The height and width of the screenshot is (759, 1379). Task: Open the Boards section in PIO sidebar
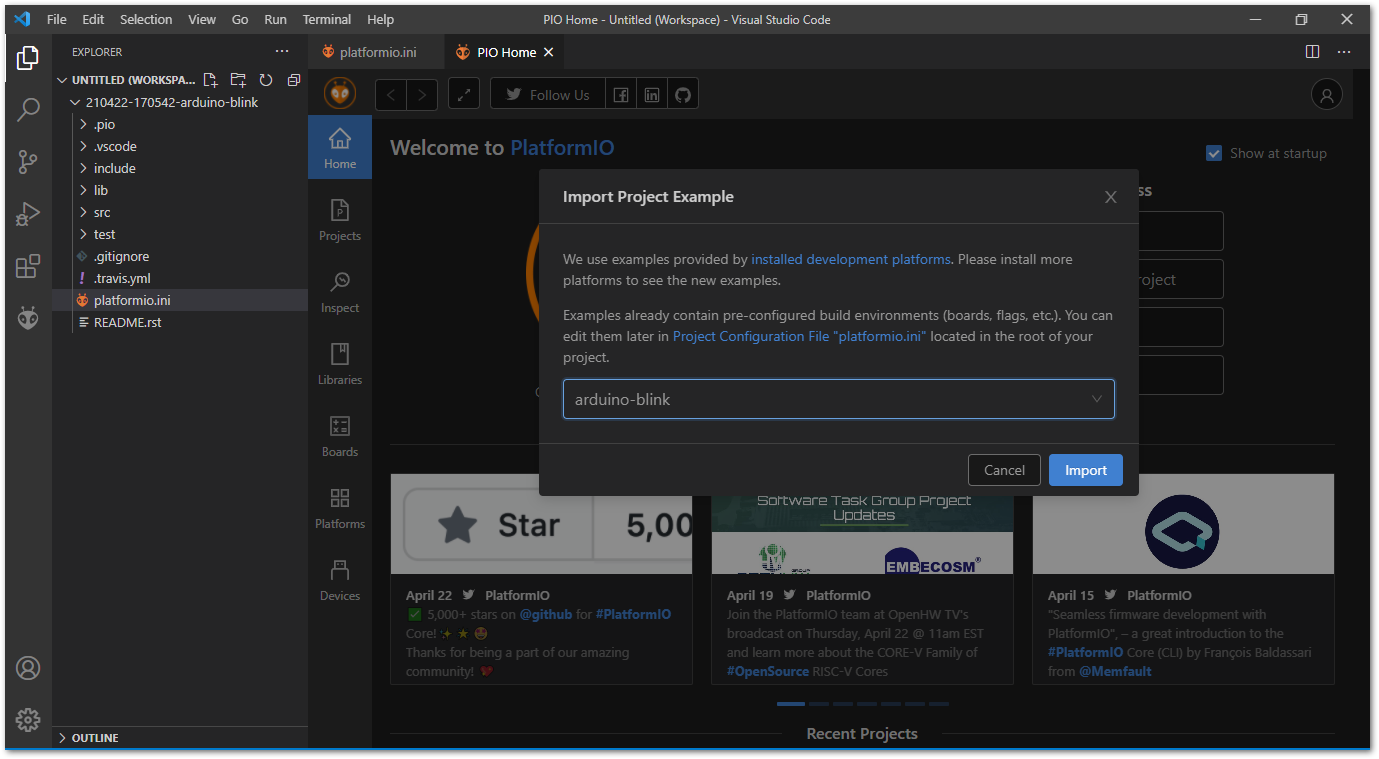tap(340, 436)
